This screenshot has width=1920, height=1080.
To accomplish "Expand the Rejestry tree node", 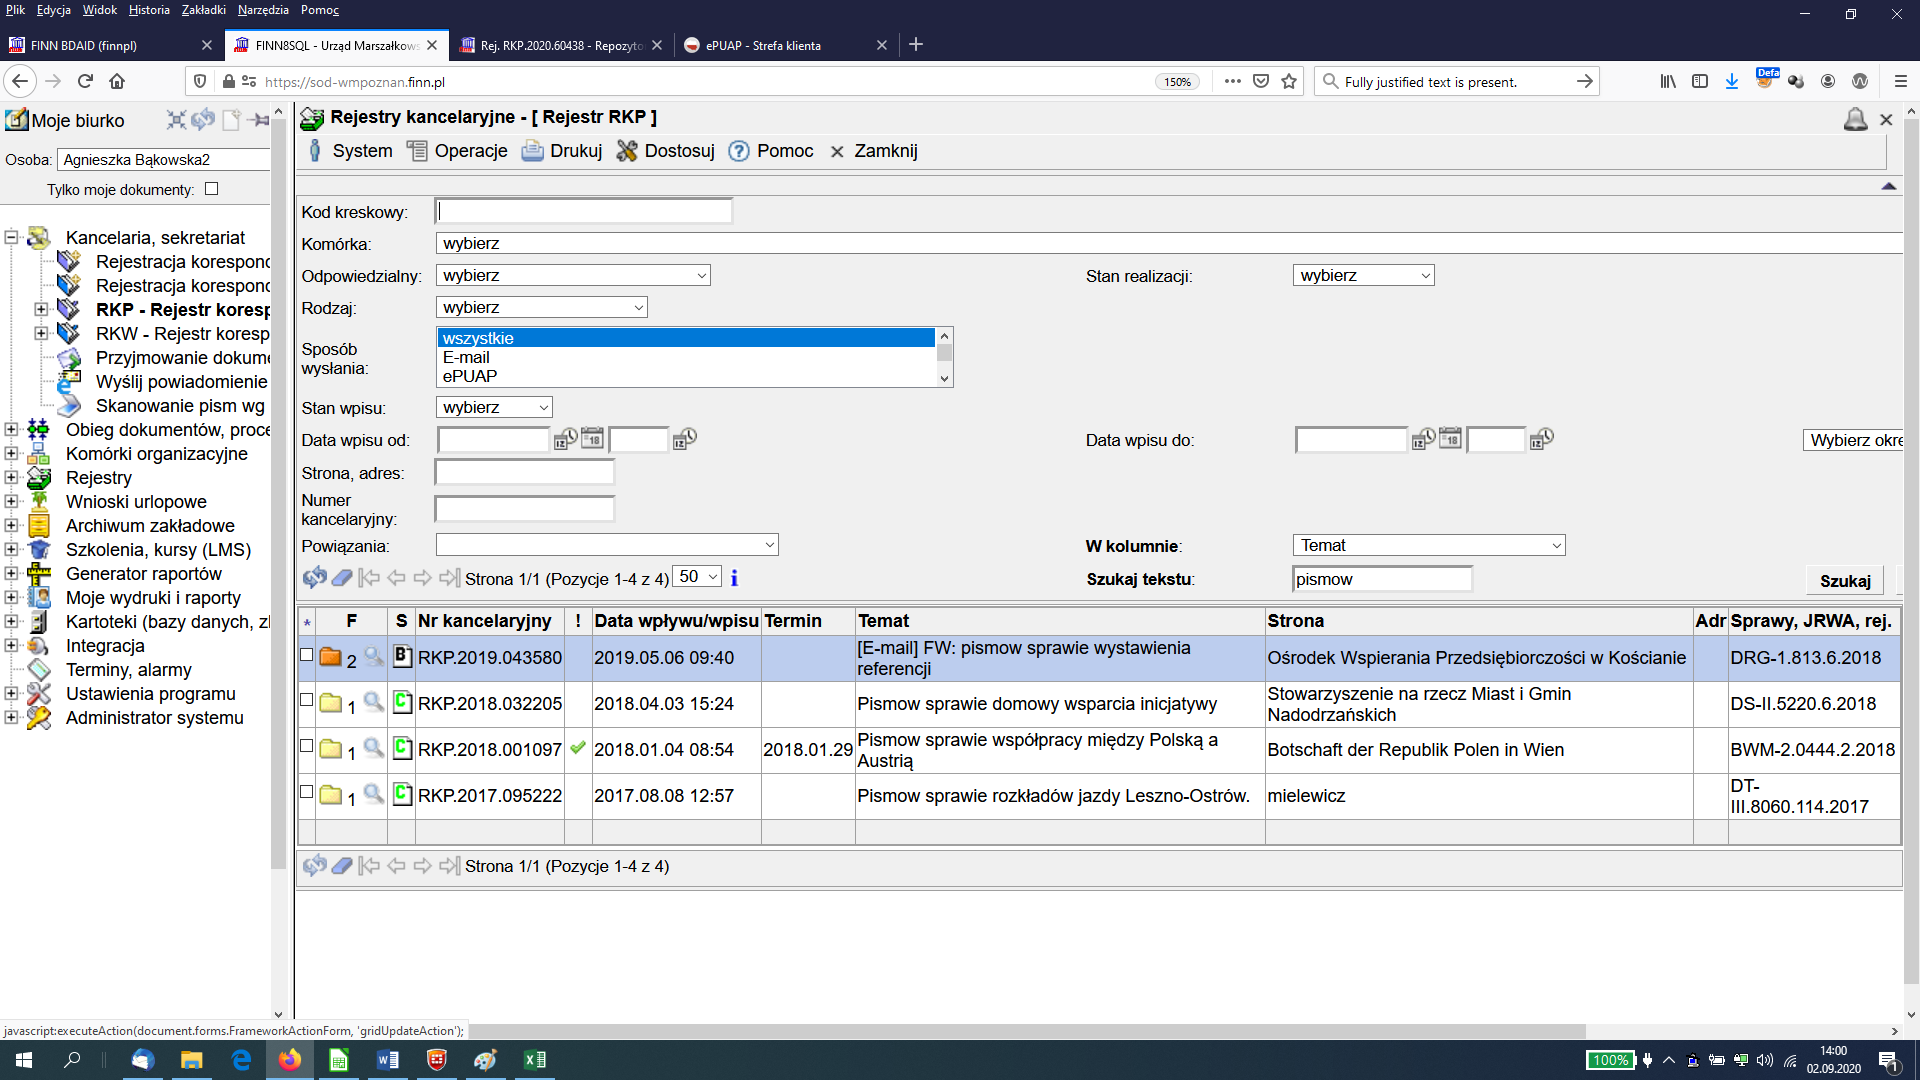I will 11,477.
